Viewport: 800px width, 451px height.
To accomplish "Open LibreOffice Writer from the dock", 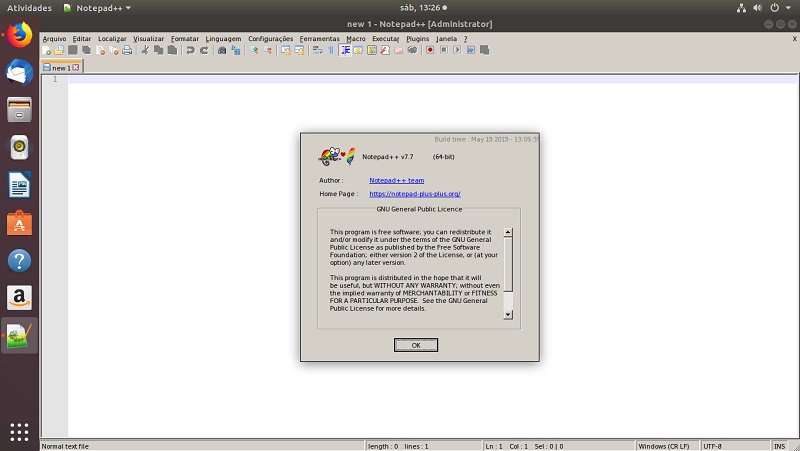I will point(19,185).
